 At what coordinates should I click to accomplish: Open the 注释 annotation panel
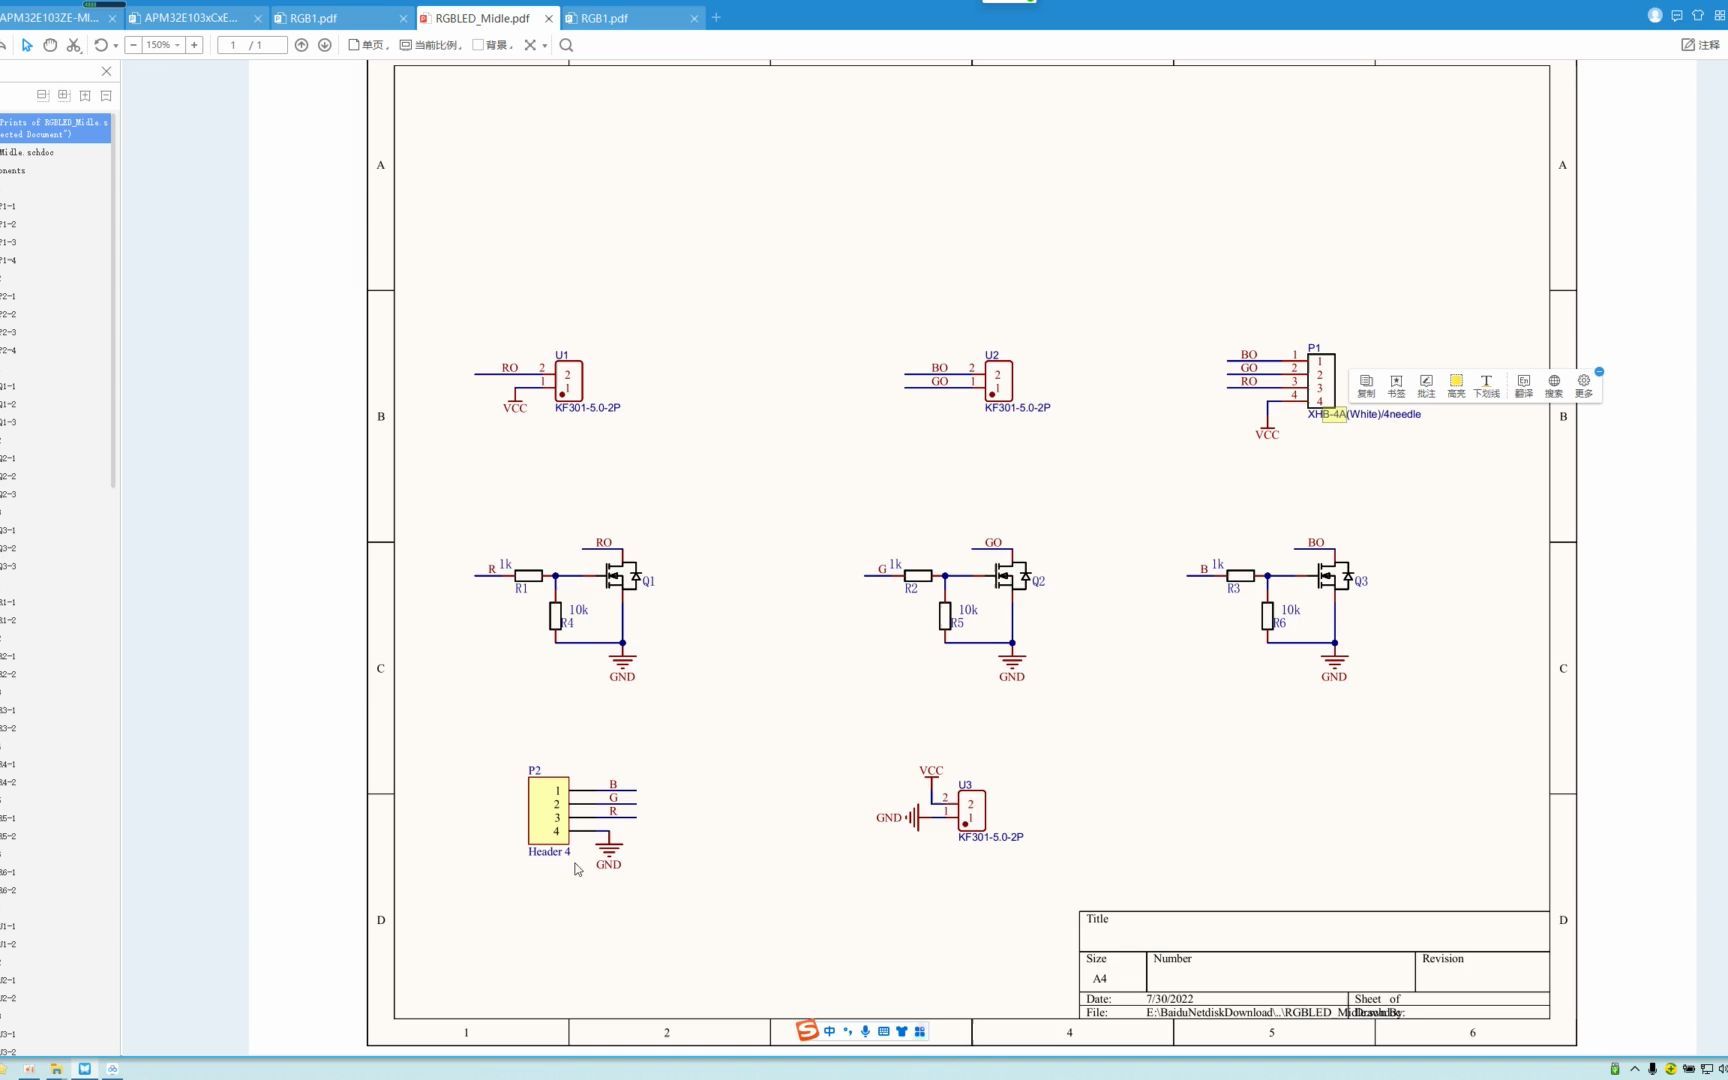(x=1700, y=45)
